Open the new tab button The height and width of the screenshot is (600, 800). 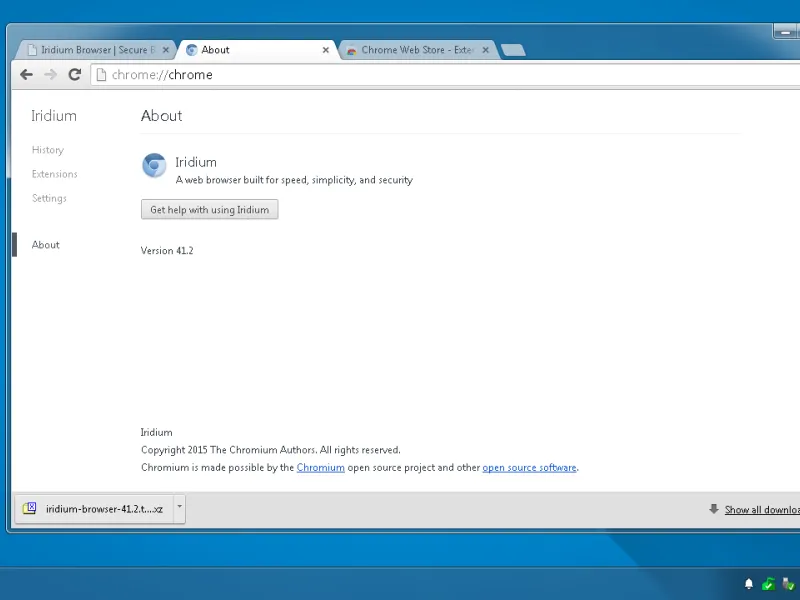point(513,50)
